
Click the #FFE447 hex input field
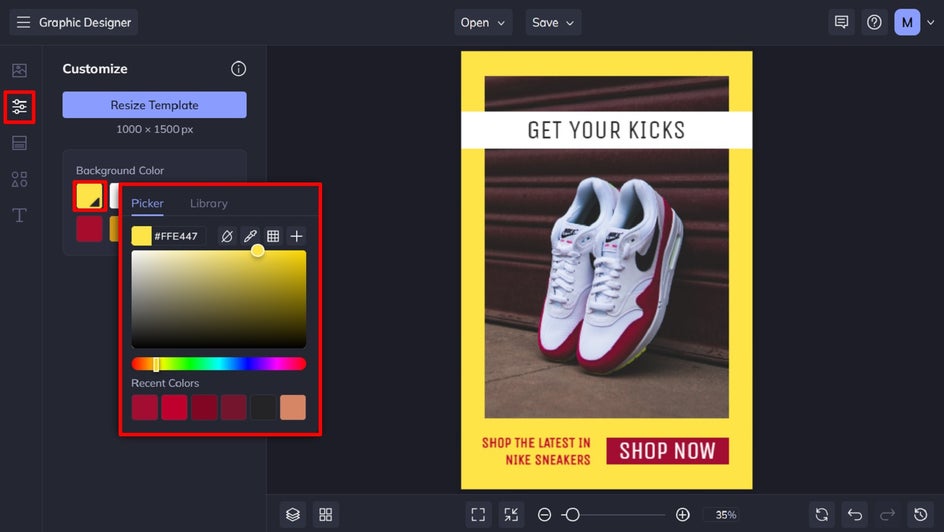(179, 236)
